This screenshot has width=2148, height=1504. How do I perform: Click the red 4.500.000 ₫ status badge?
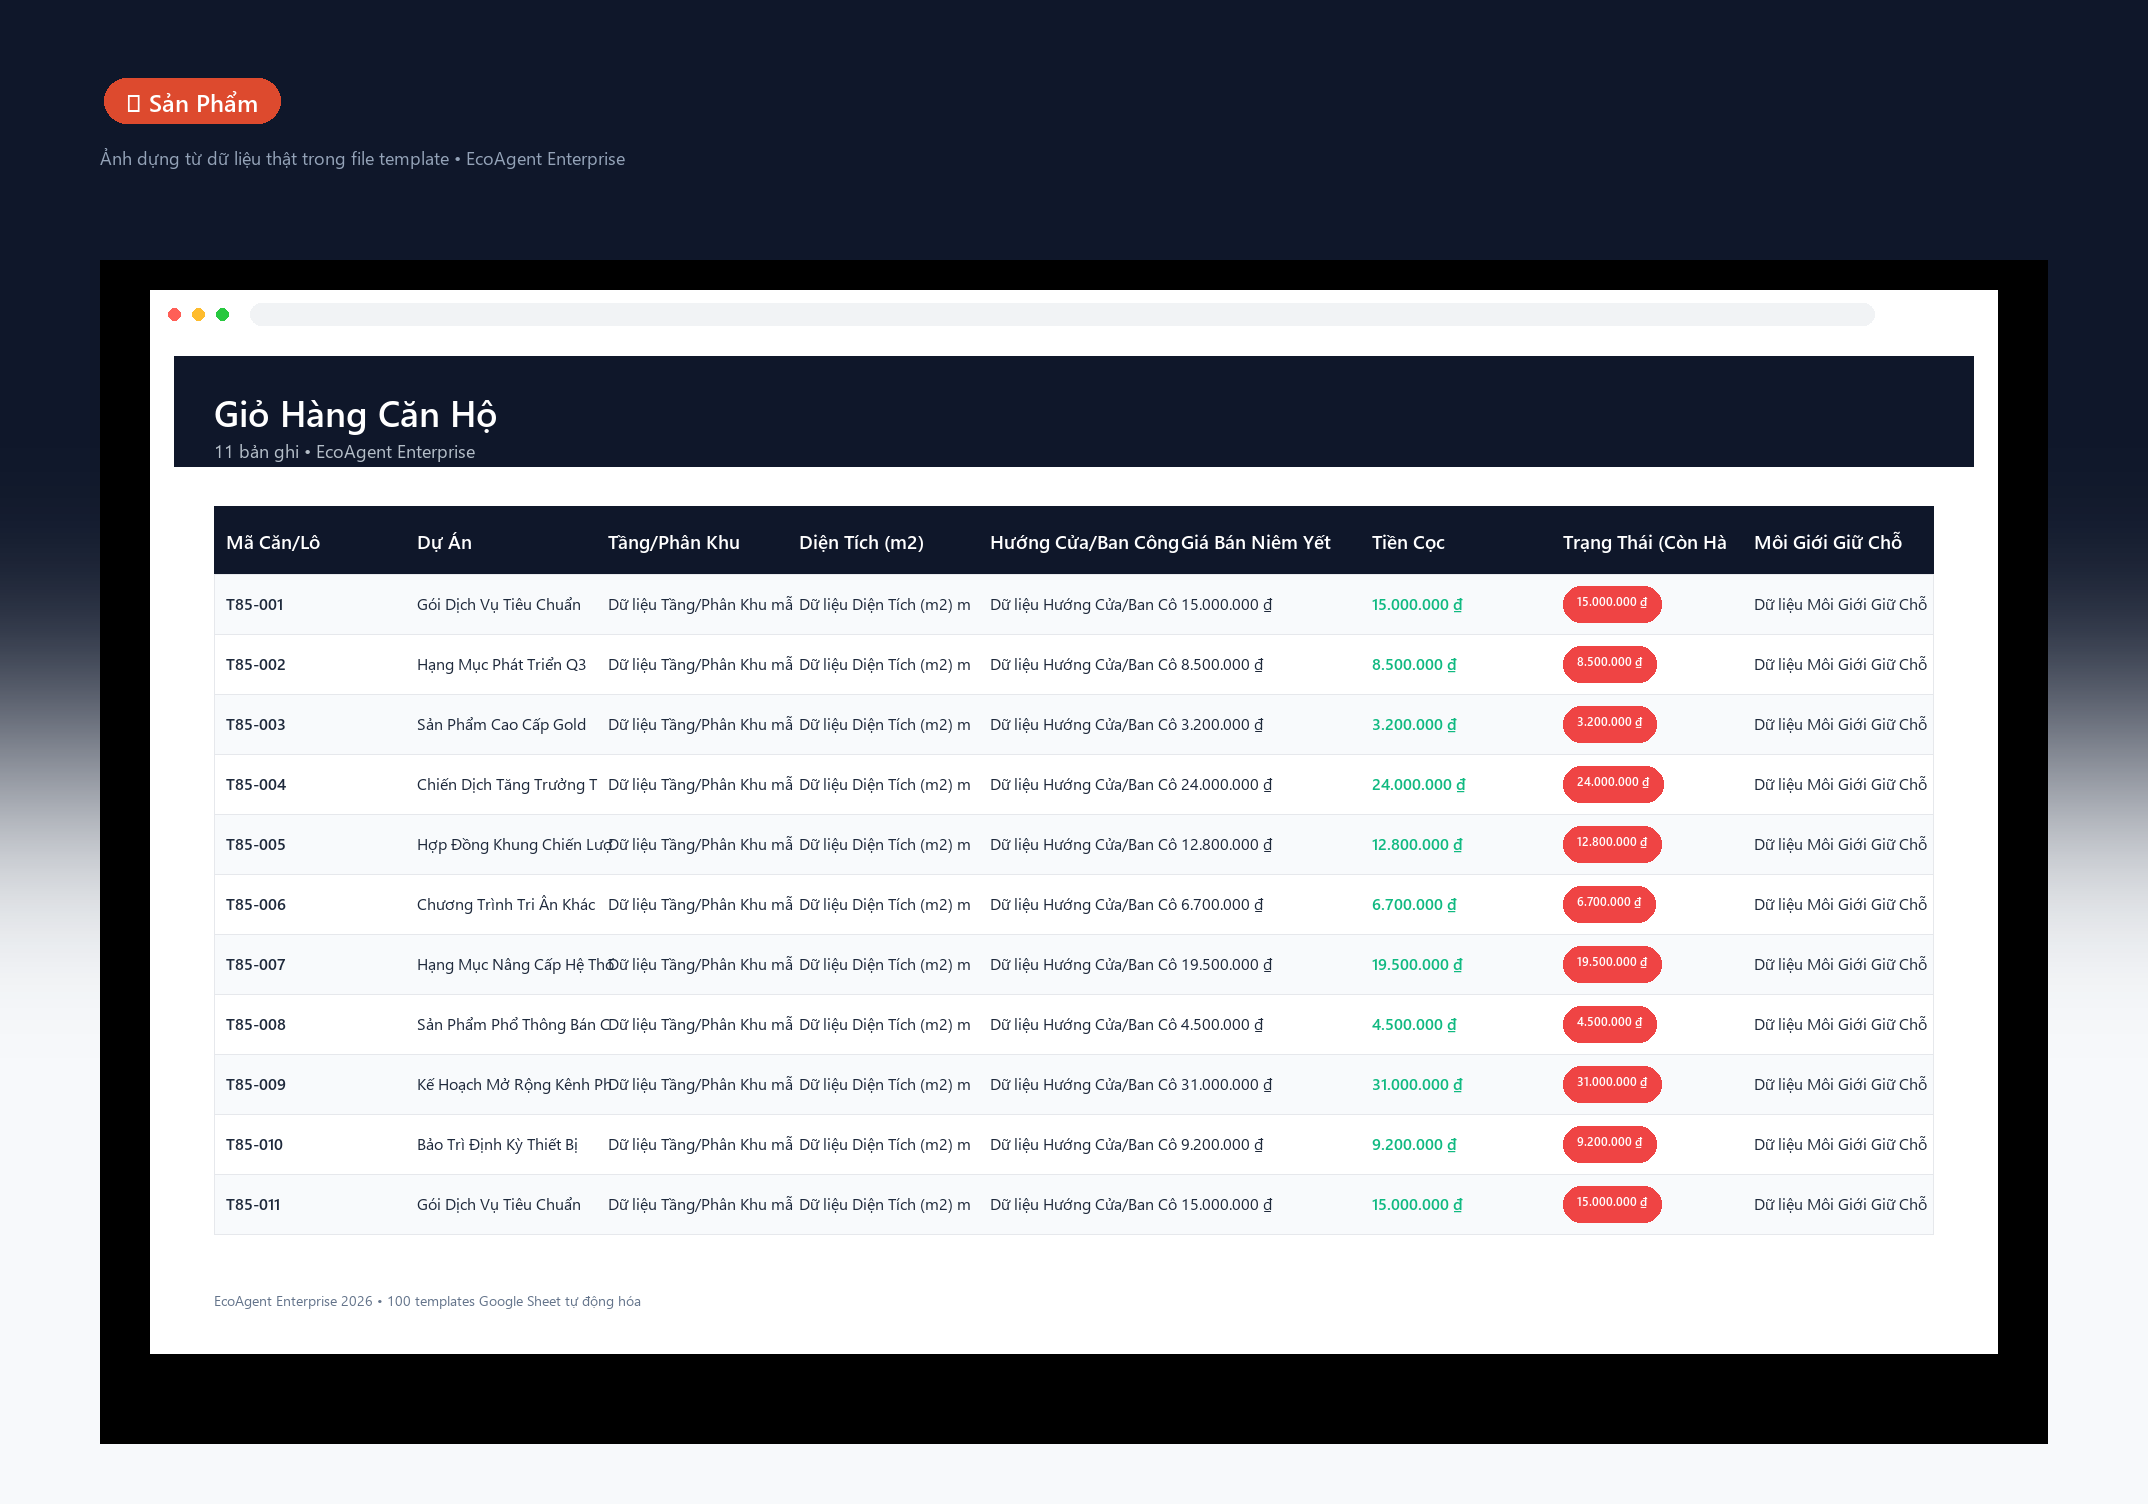tap(1609, 1023)
